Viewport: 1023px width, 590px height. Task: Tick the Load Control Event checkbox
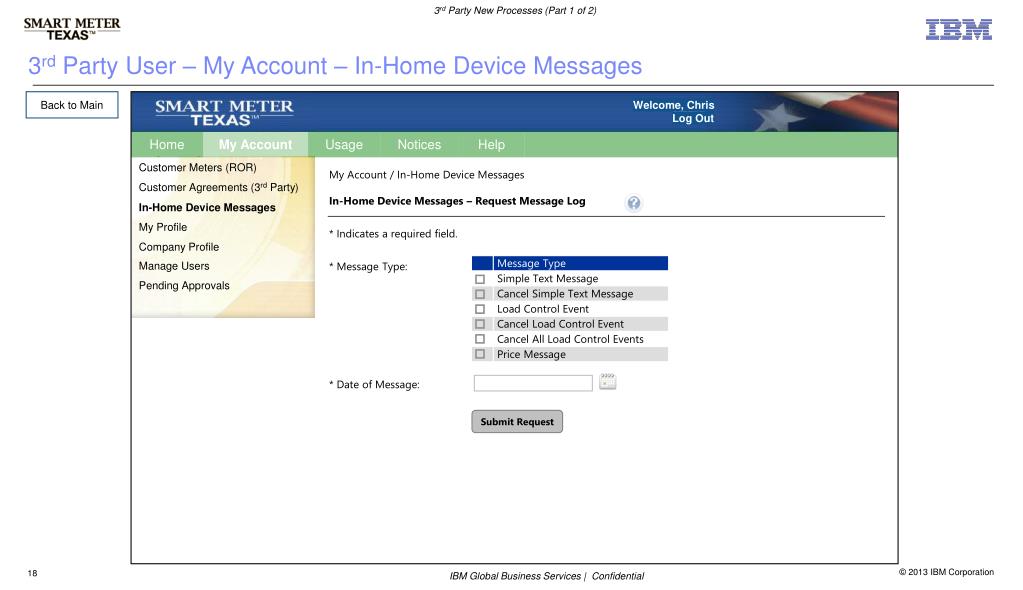[480, 309]
